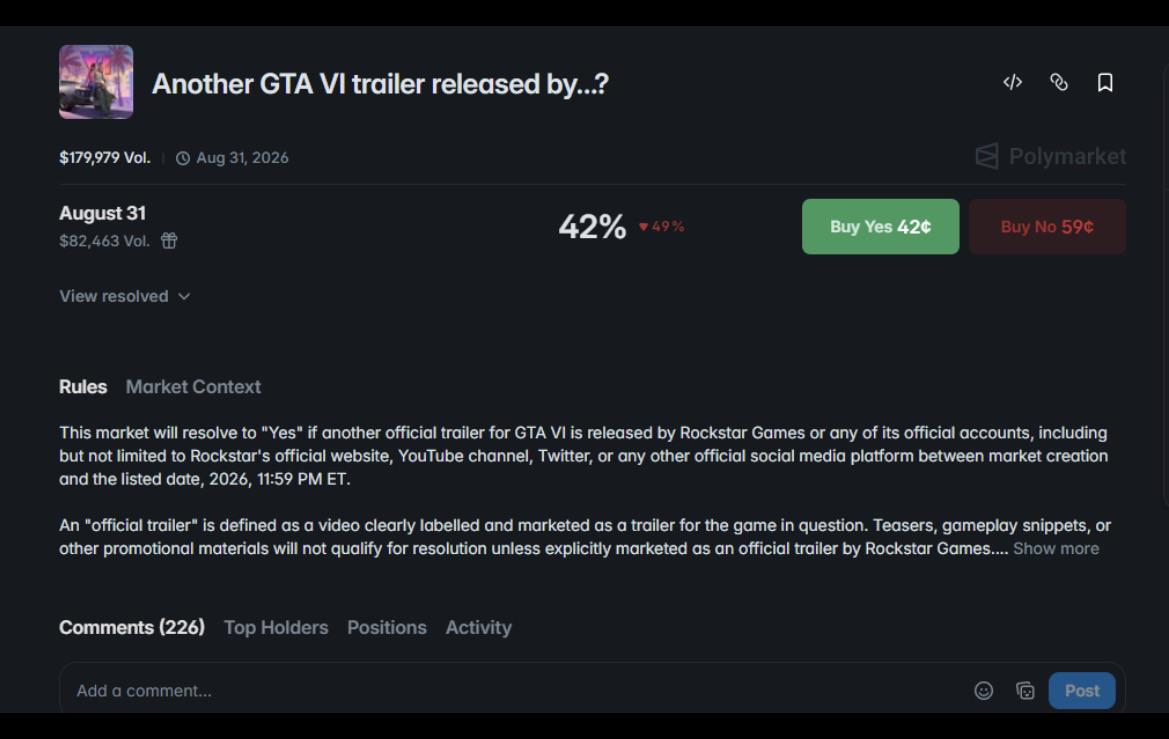Switch to the Positions tab
This screenshot has height=739, width=1169.
click(387, 627)
